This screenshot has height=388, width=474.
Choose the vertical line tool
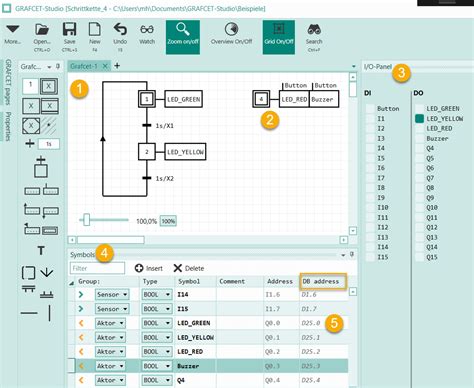[49, 313]
